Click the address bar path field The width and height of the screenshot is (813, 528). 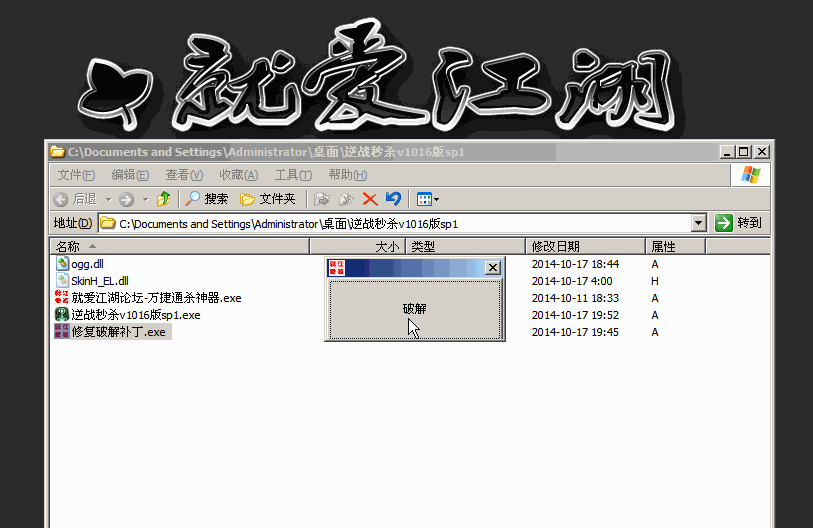[x=400, y=224]
